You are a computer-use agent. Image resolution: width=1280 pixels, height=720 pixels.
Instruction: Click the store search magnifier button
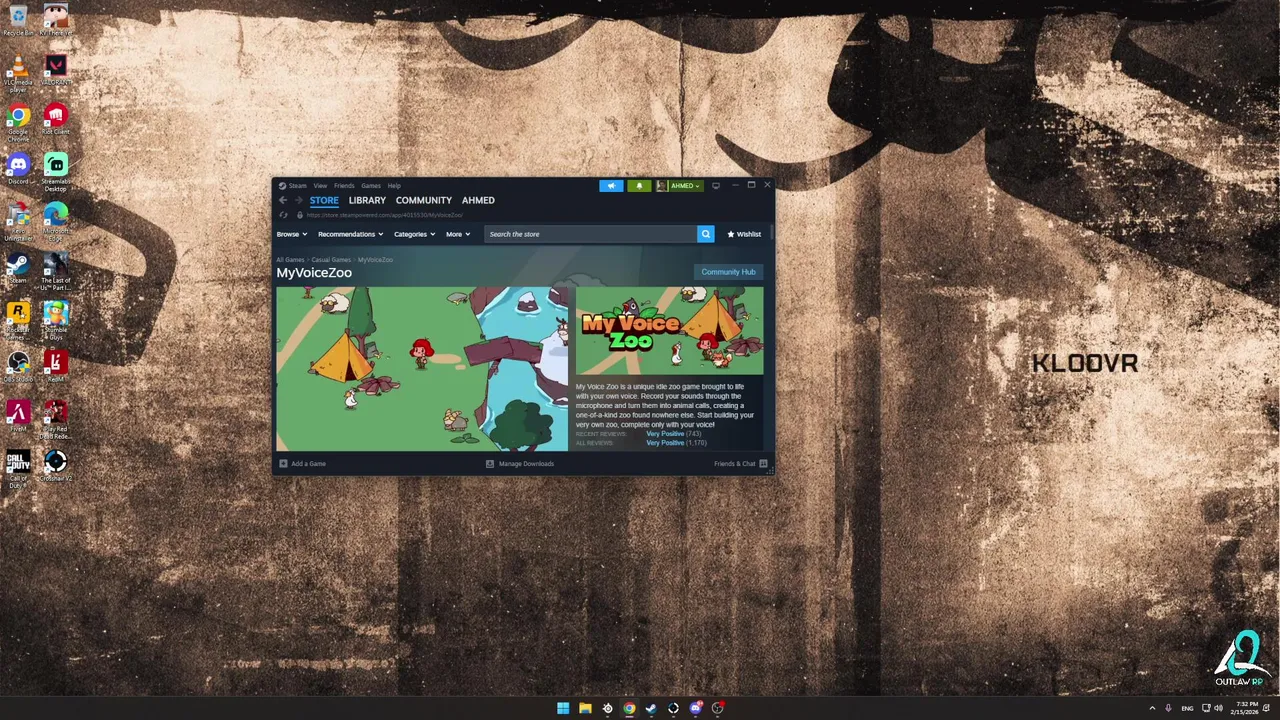point(705,234)
